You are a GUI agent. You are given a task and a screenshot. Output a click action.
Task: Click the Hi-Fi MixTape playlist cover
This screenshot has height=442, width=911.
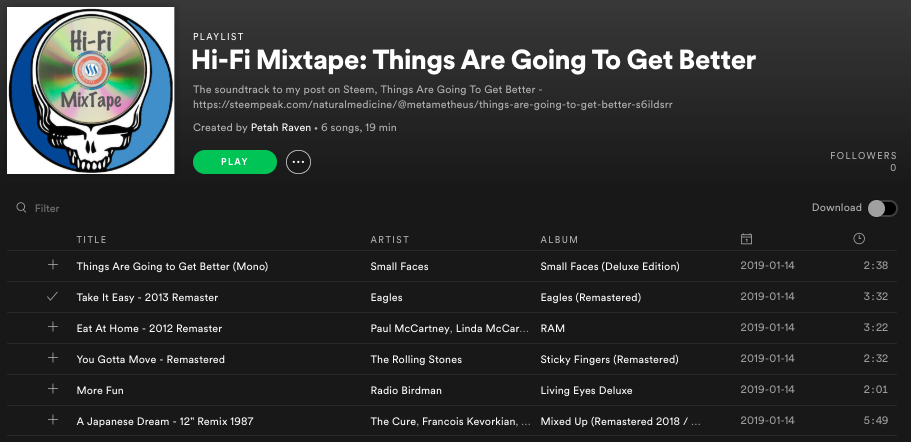(91, 91)
